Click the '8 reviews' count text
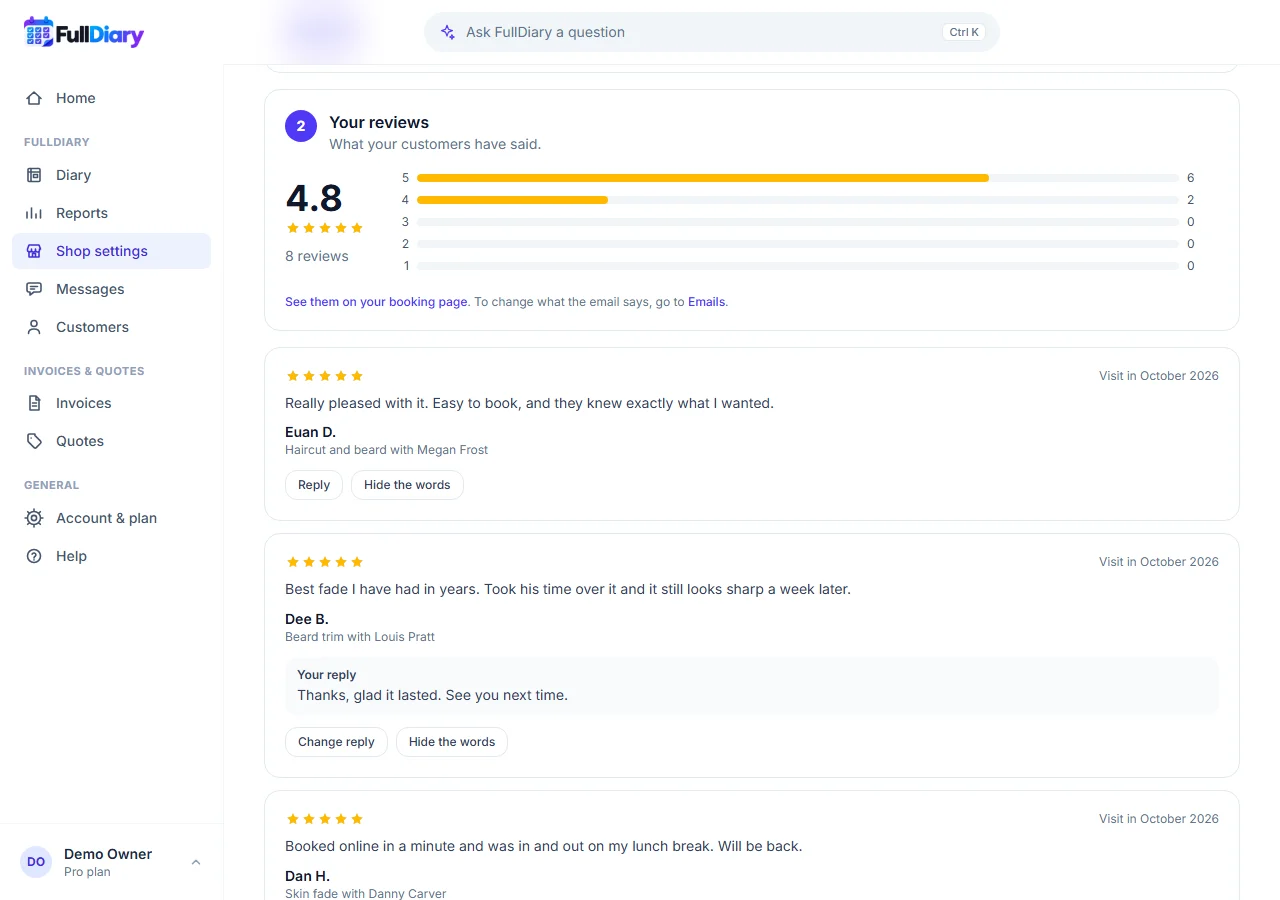Viewport: 1280px width, 900px height. pyautogui.click(x=317, y=256)
